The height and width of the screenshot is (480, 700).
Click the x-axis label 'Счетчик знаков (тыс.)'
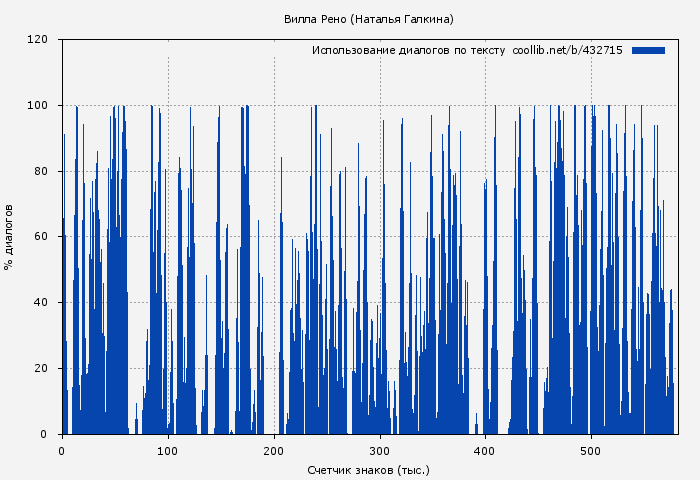(x=369, y=469)
